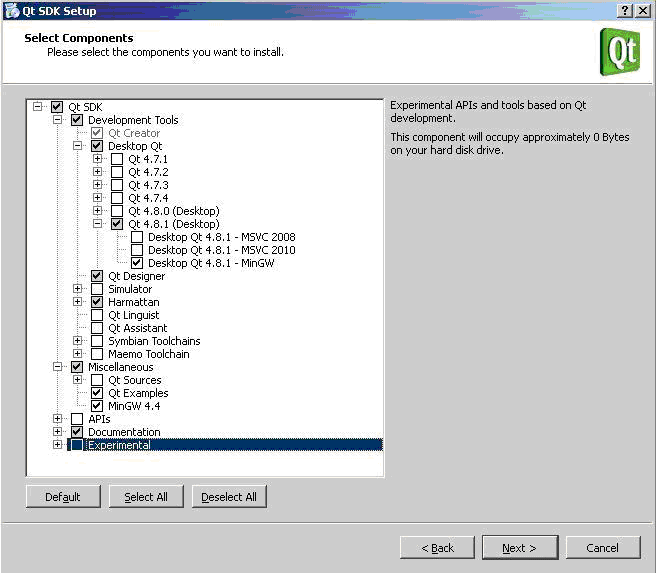Proceed with the Next button
Image resolution: width=656 pixels, height=573 pixels.
[x=520, y=547]
